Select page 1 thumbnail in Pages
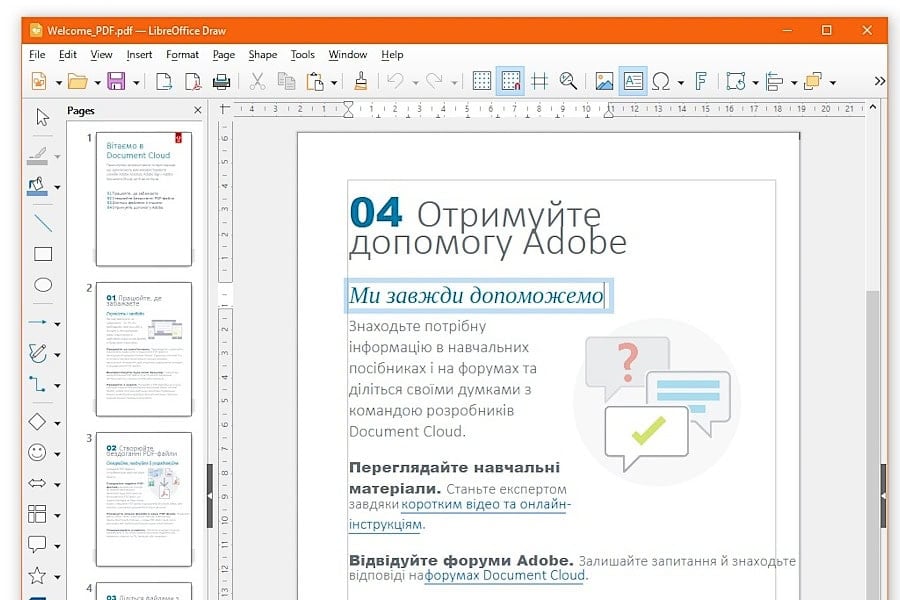 pos(143,199)
